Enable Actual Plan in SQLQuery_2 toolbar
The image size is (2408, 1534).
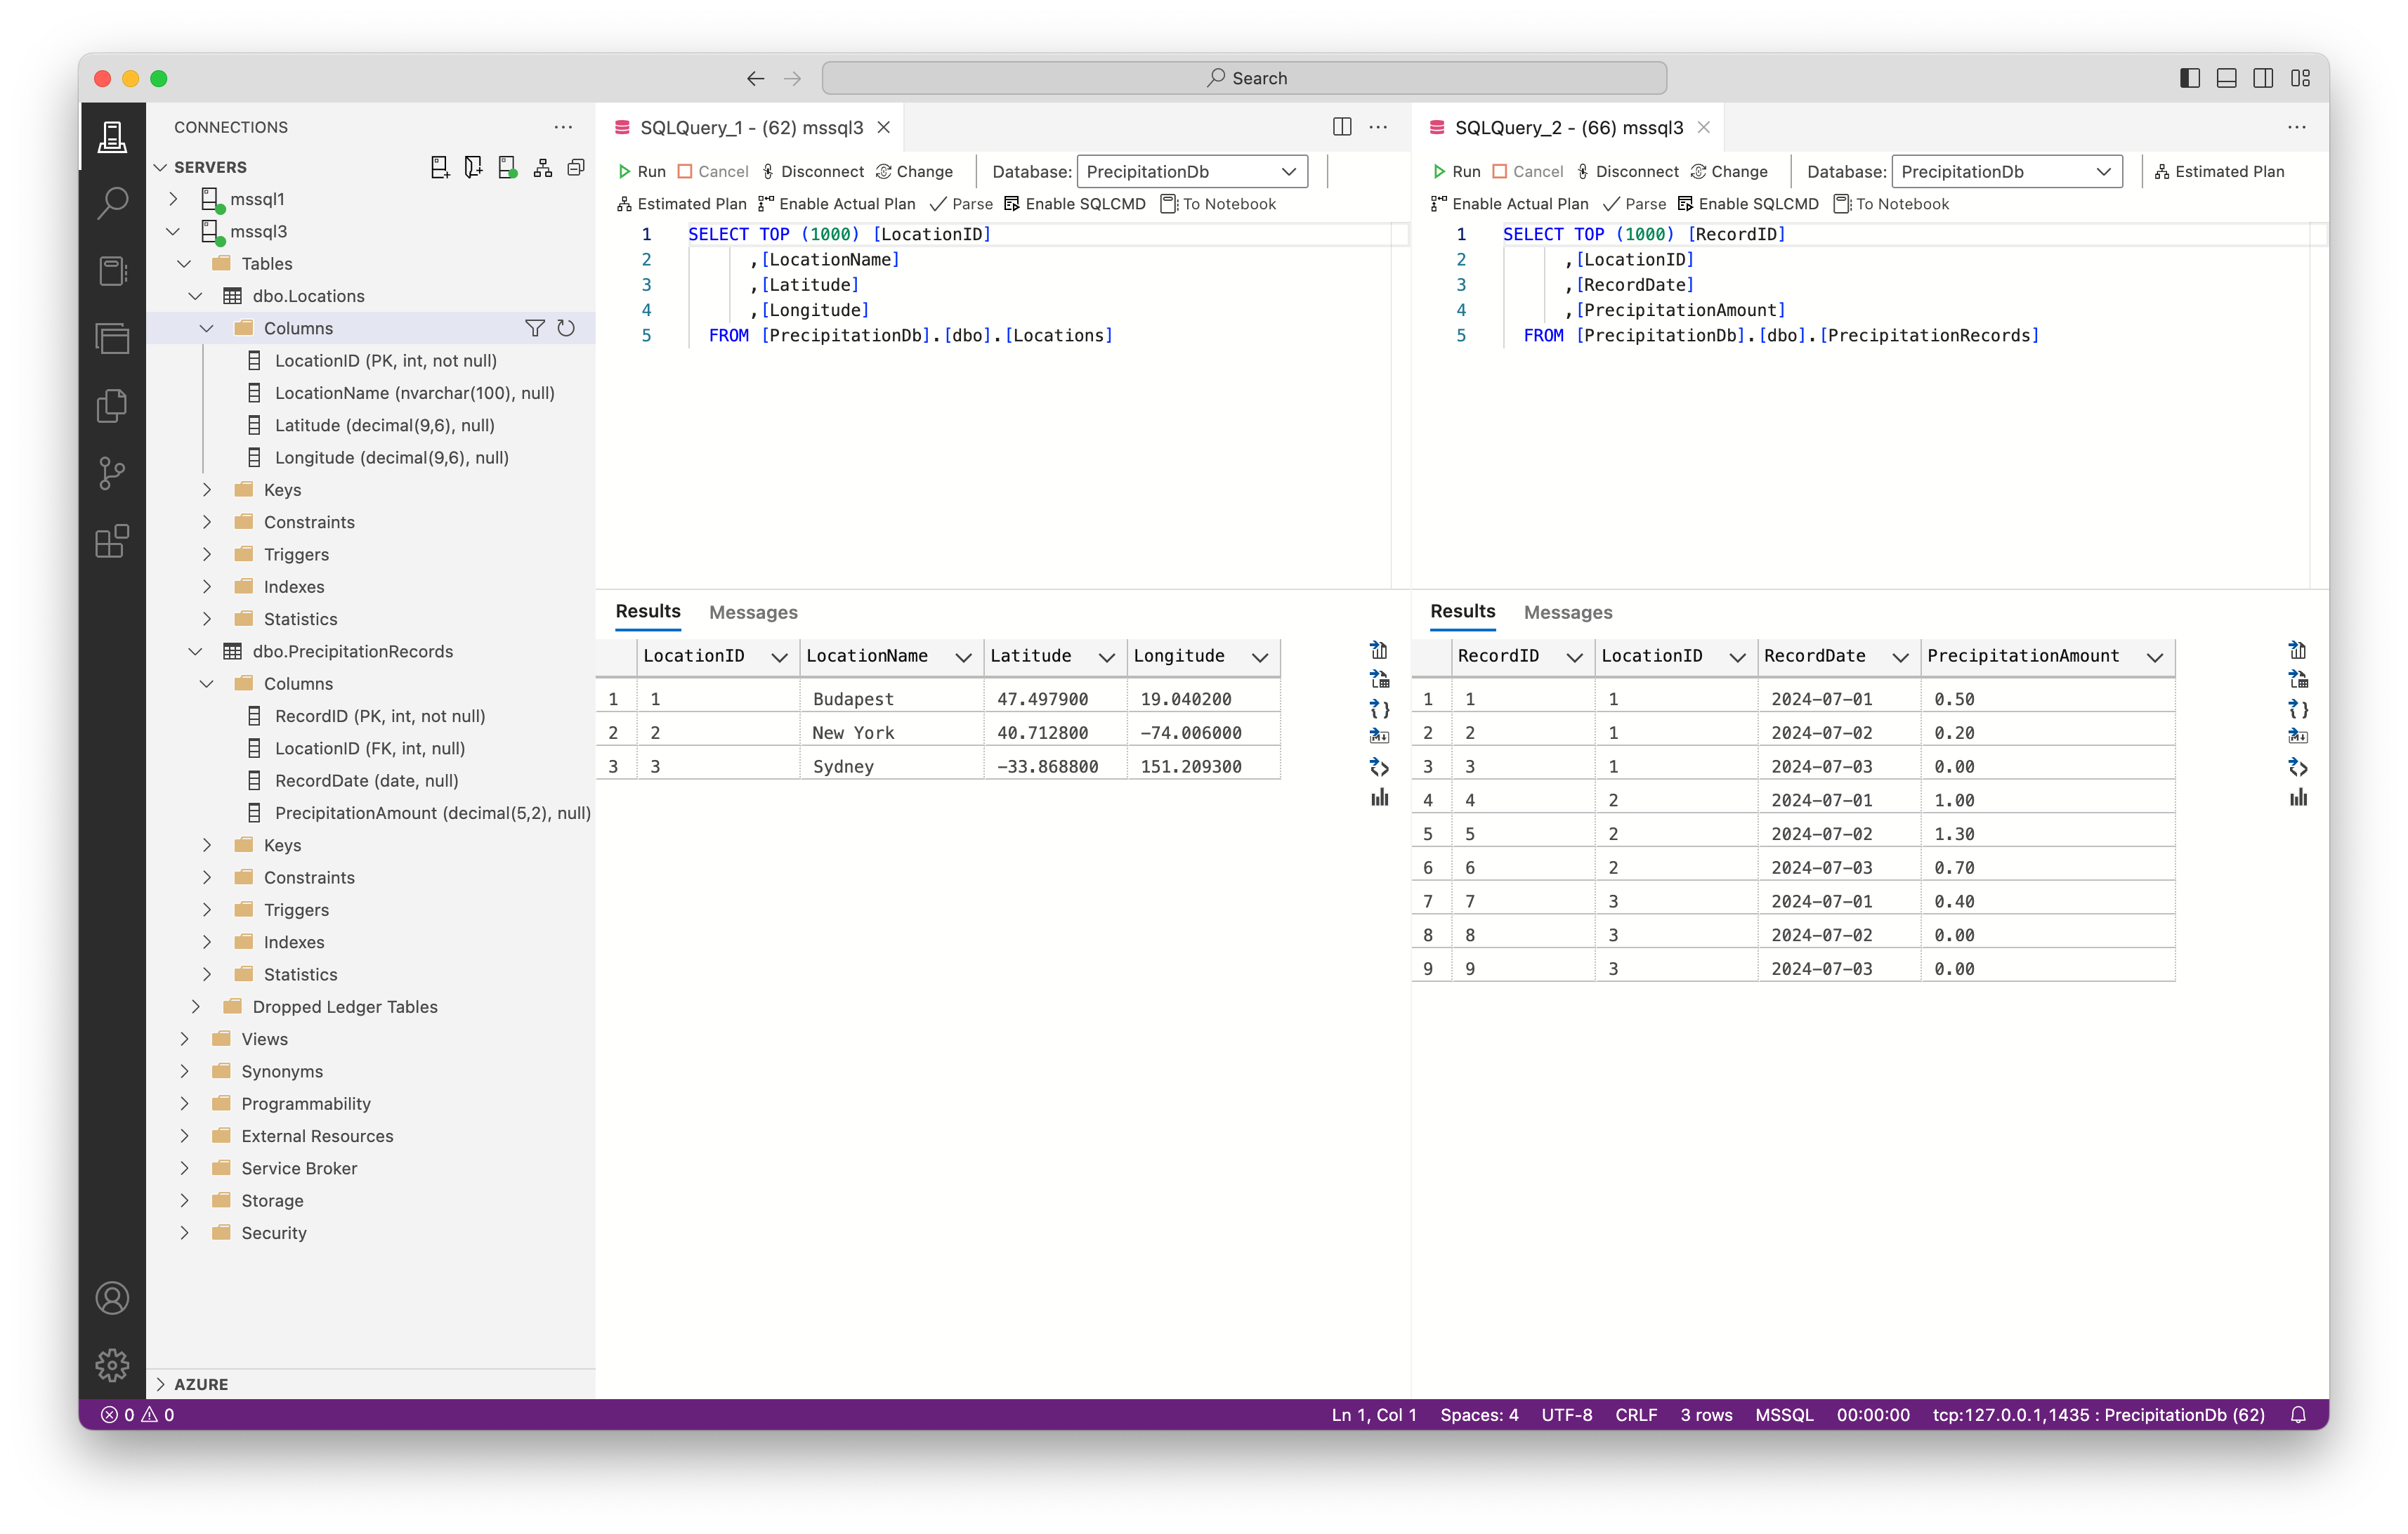click(x=1510, y=204)
